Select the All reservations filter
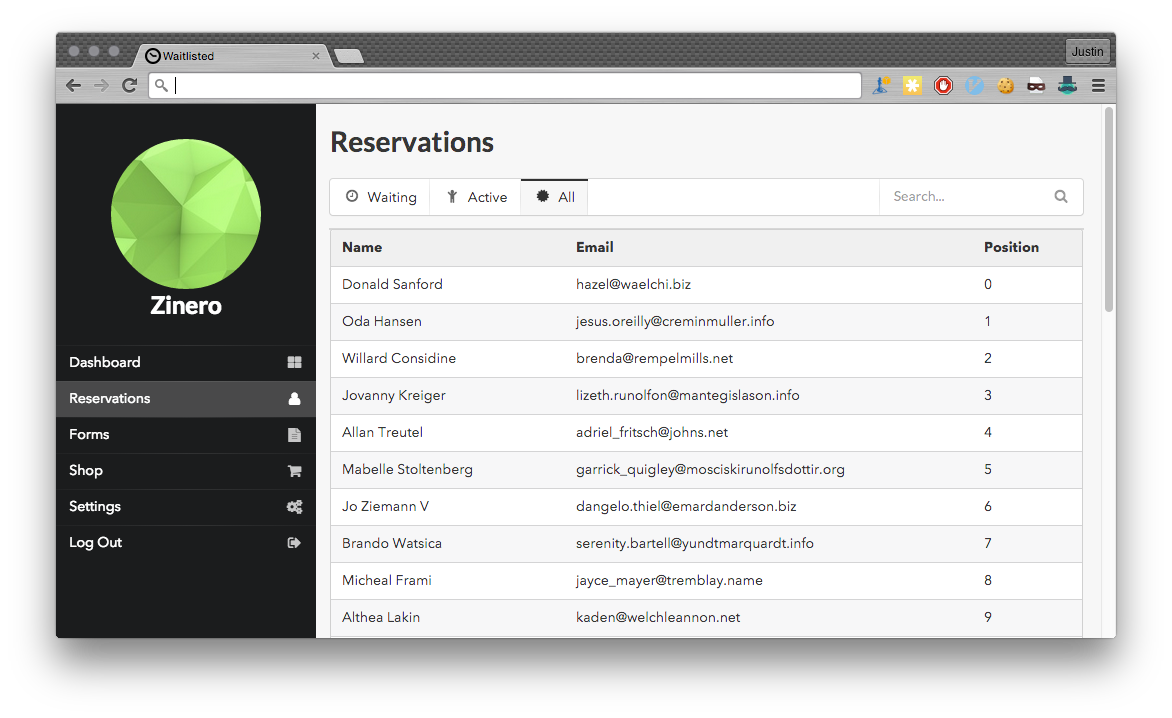The height and width of the screenshot is (718, 1172). 554,196
